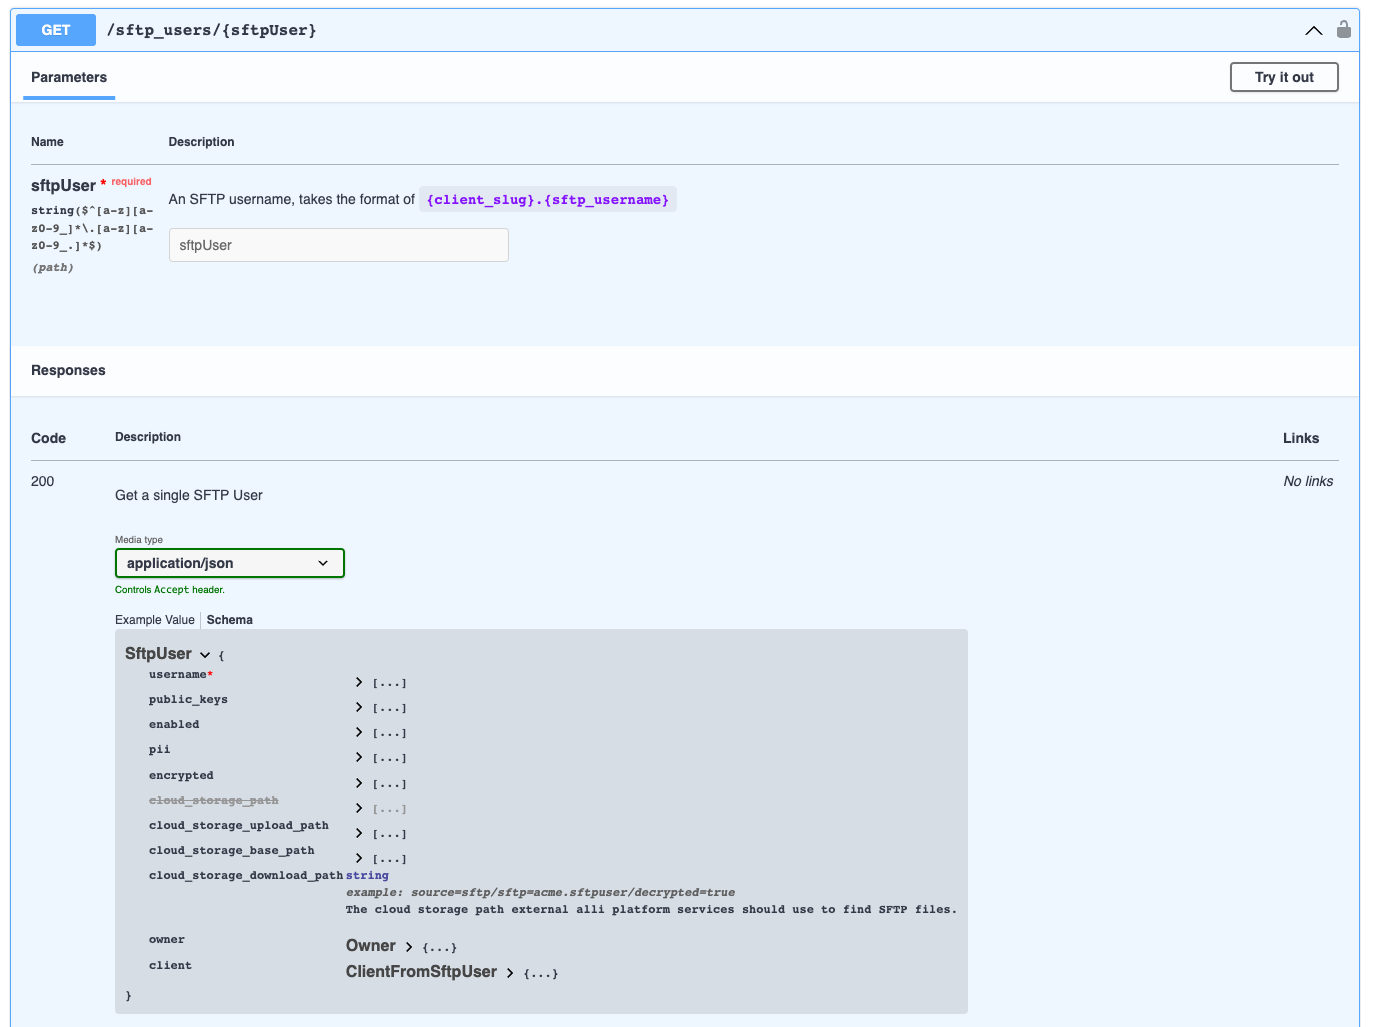Switch to the Schema tab
The image size is (1375, 1027).
229,619
